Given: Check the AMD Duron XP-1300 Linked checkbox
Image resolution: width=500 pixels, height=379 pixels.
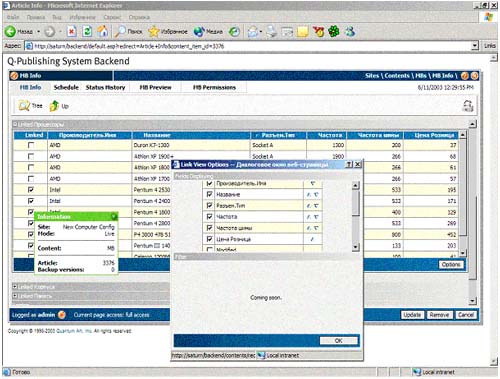Looking at the screenshot, I should click(31, 145).
